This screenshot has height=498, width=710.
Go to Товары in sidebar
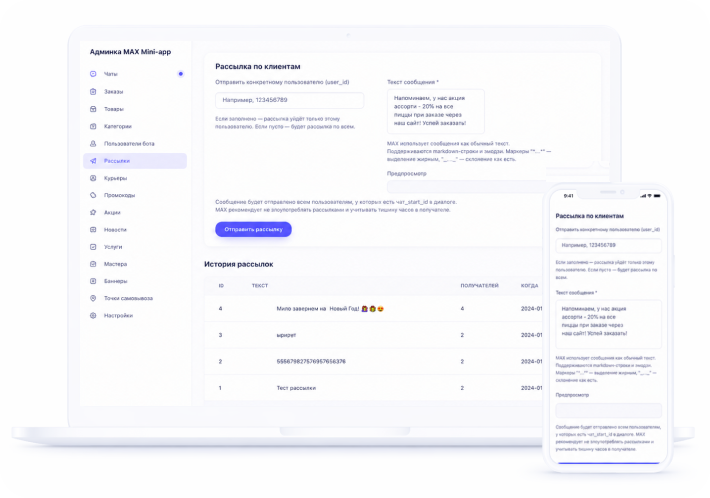135,109
